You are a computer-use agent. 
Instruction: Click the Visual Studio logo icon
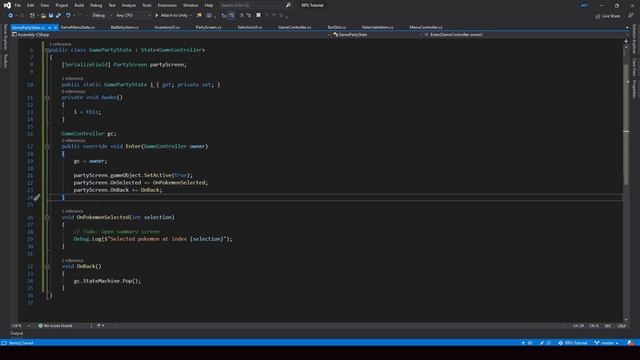click(x=7, y=5)
